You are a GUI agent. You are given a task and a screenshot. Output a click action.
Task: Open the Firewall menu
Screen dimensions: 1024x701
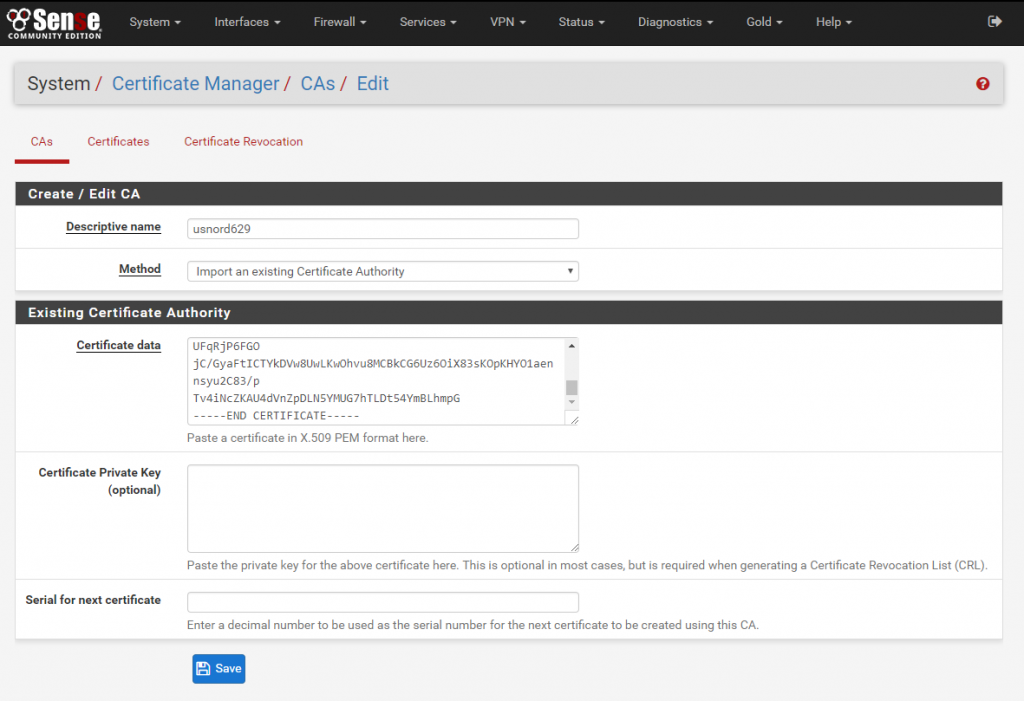(x=339, y=22)
